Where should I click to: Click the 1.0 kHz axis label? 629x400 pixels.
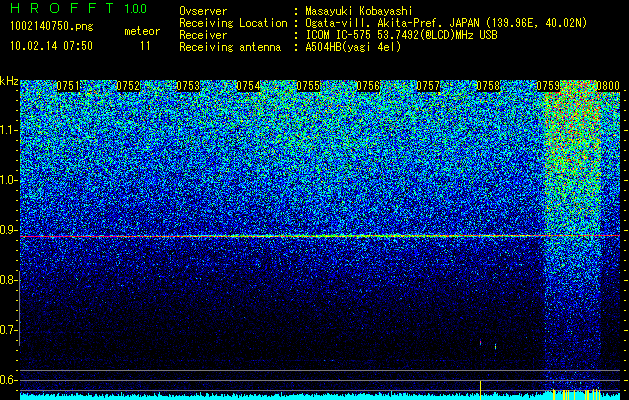click(8, 180)
